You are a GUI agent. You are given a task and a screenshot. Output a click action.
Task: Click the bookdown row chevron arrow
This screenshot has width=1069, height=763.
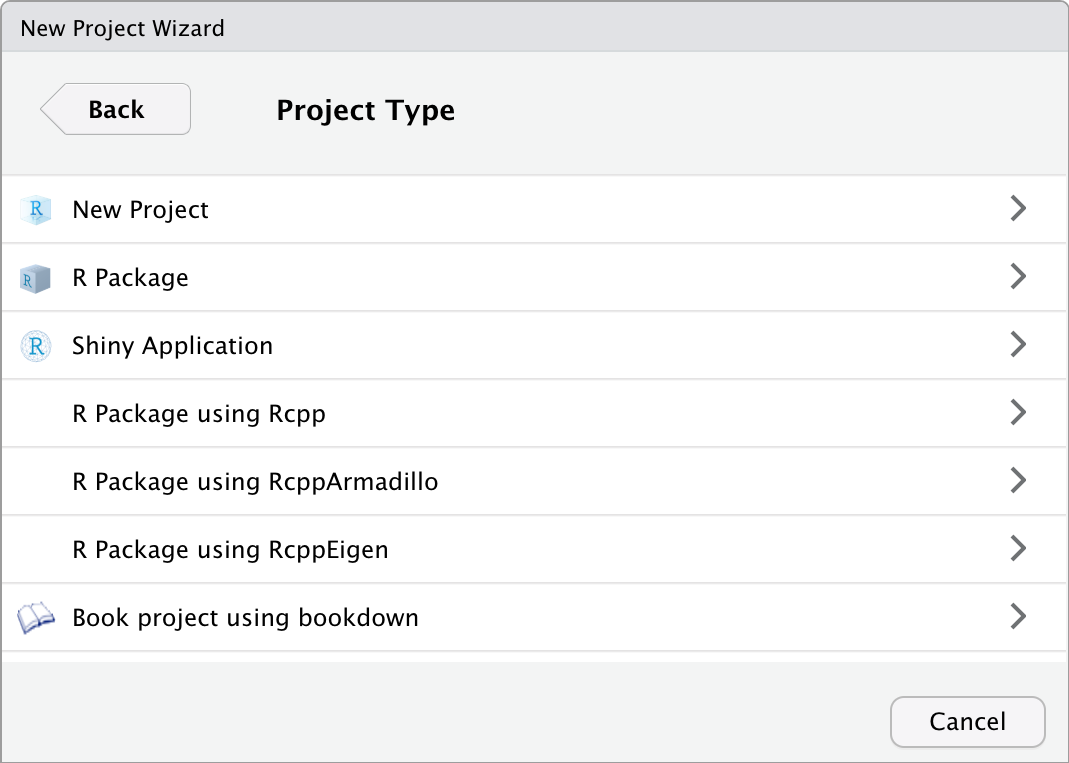pyautogui.click(x=1018, y=616)
